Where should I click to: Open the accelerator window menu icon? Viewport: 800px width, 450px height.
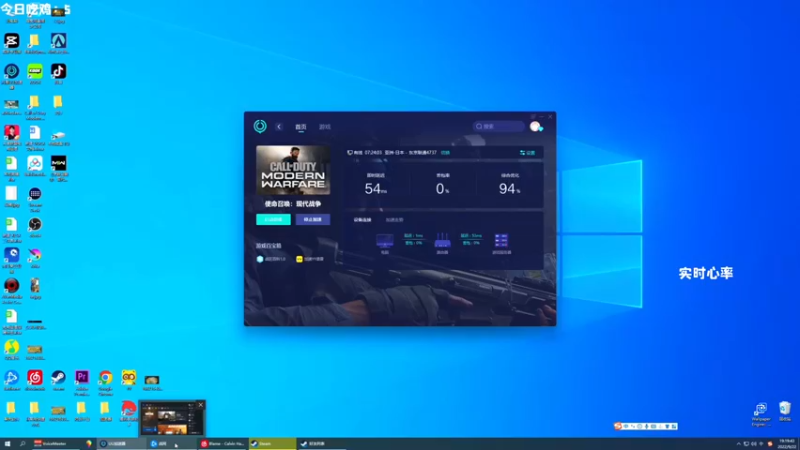click(533, 116)
